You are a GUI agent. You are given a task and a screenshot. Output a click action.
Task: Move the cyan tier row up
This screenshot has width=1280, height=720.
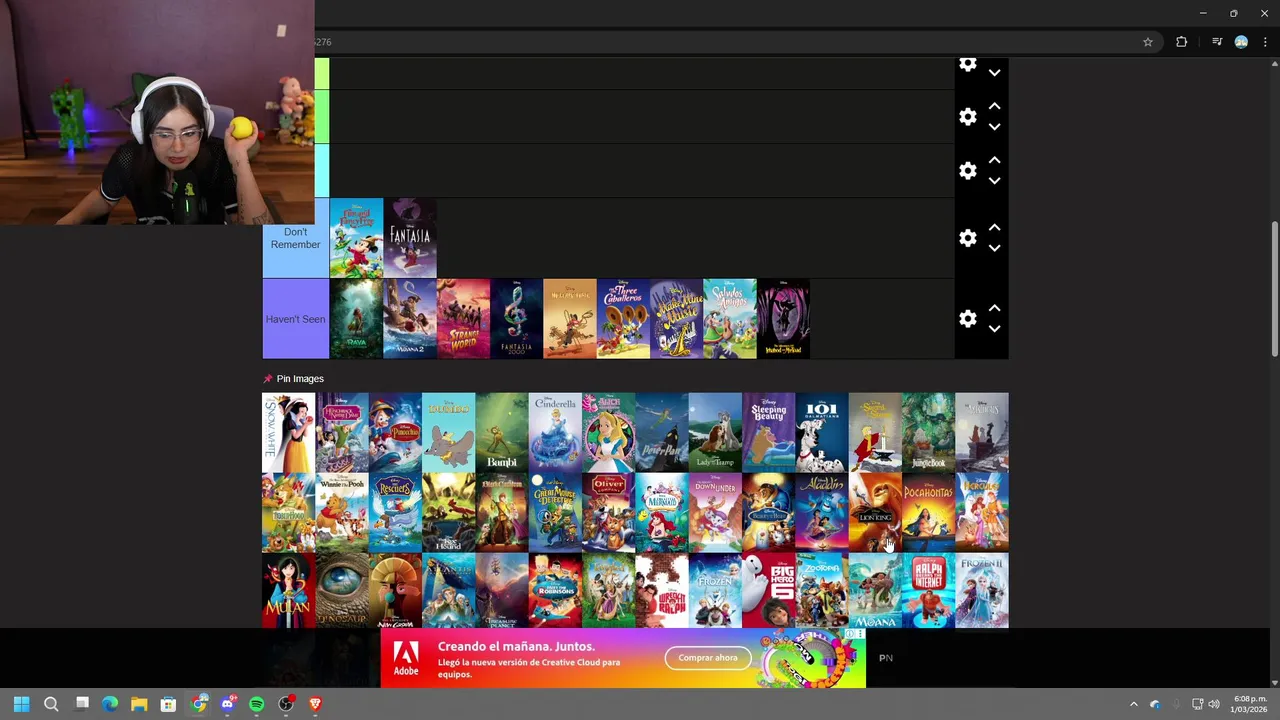click(994, 160)
